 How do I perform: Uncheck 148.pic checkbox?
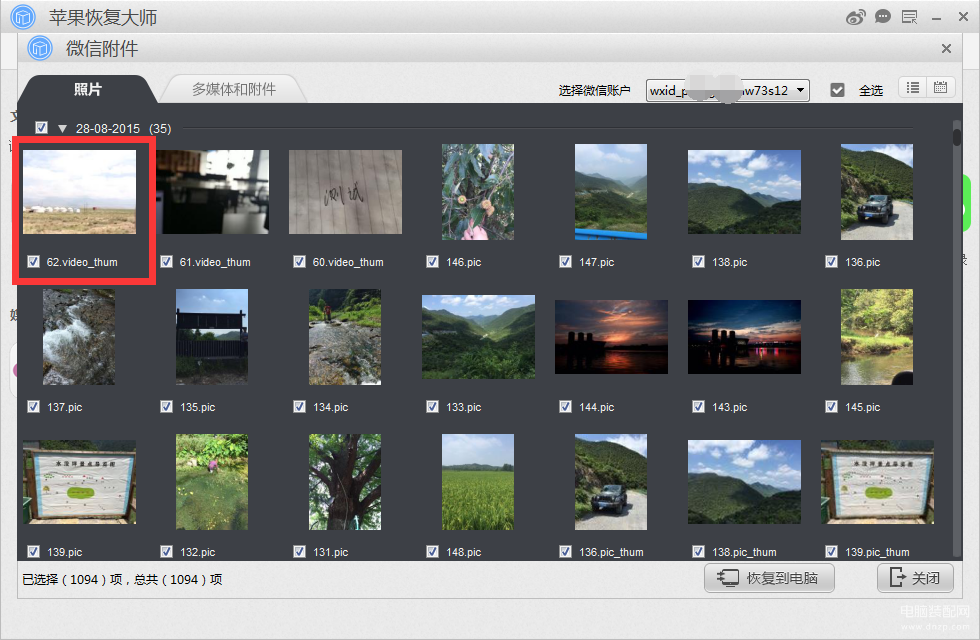[432, 551]
